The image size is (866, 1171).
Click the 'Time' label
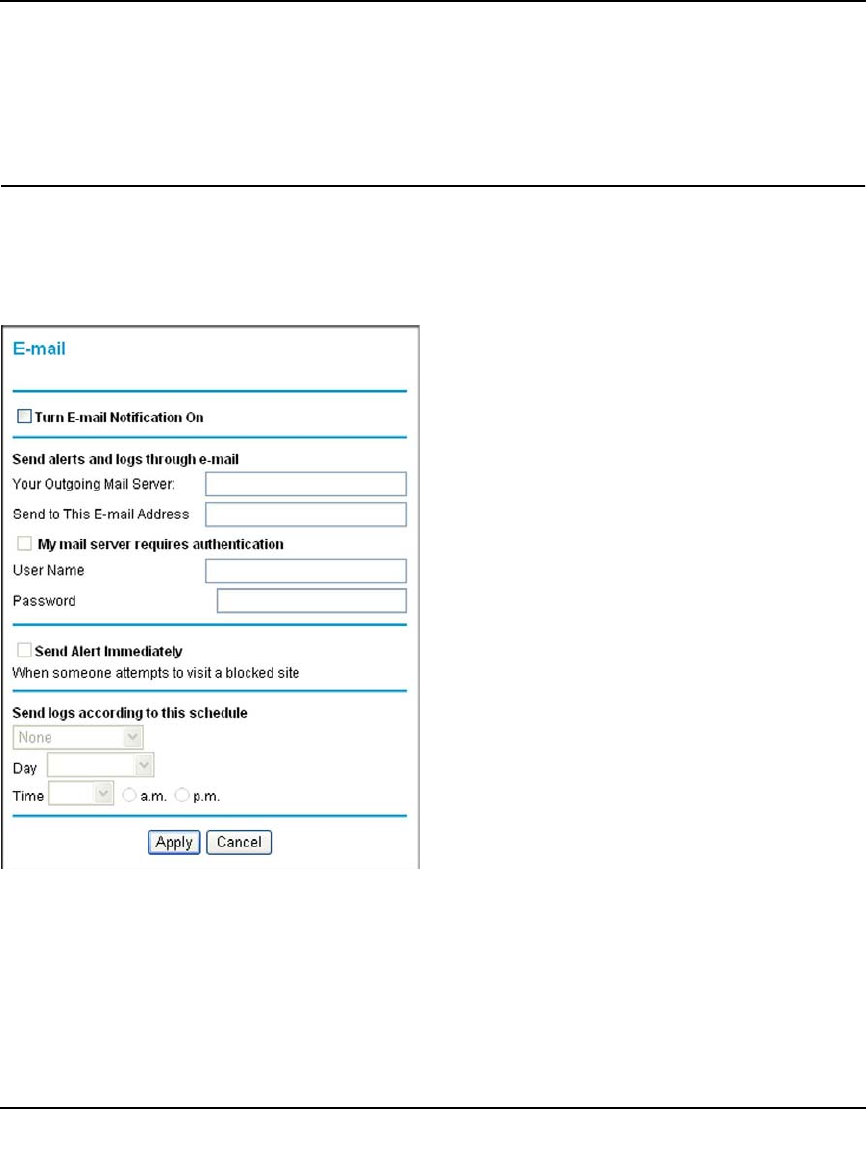pos(28,796)
